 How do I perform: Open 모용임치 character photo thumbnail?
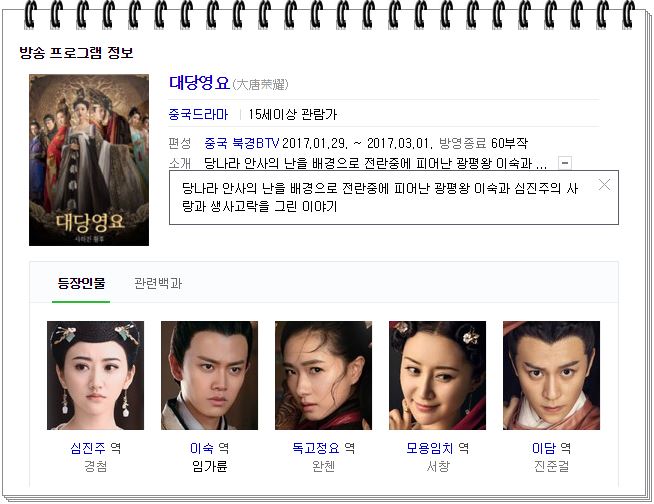pyautogui.click(x=438, y=375)
